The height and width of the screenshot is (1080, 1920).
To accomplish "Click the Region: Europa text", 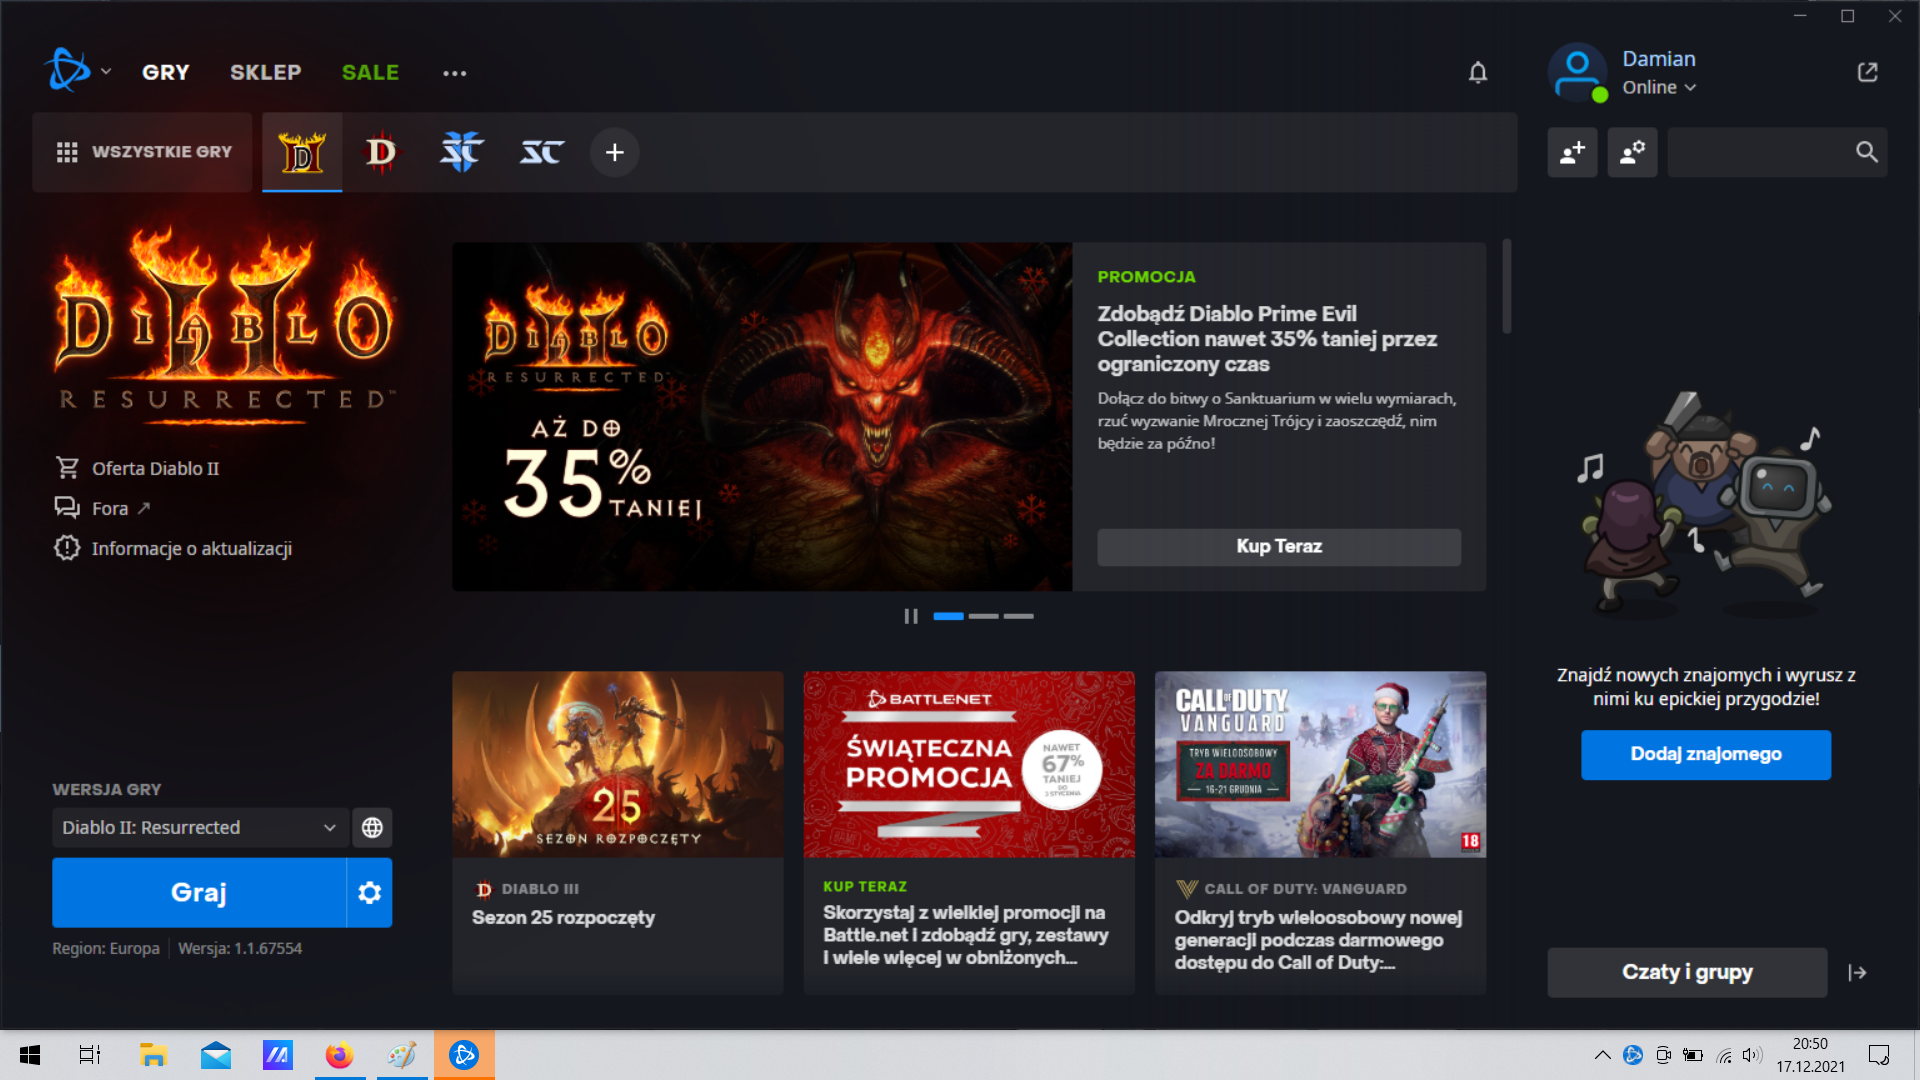I will 106,948.
